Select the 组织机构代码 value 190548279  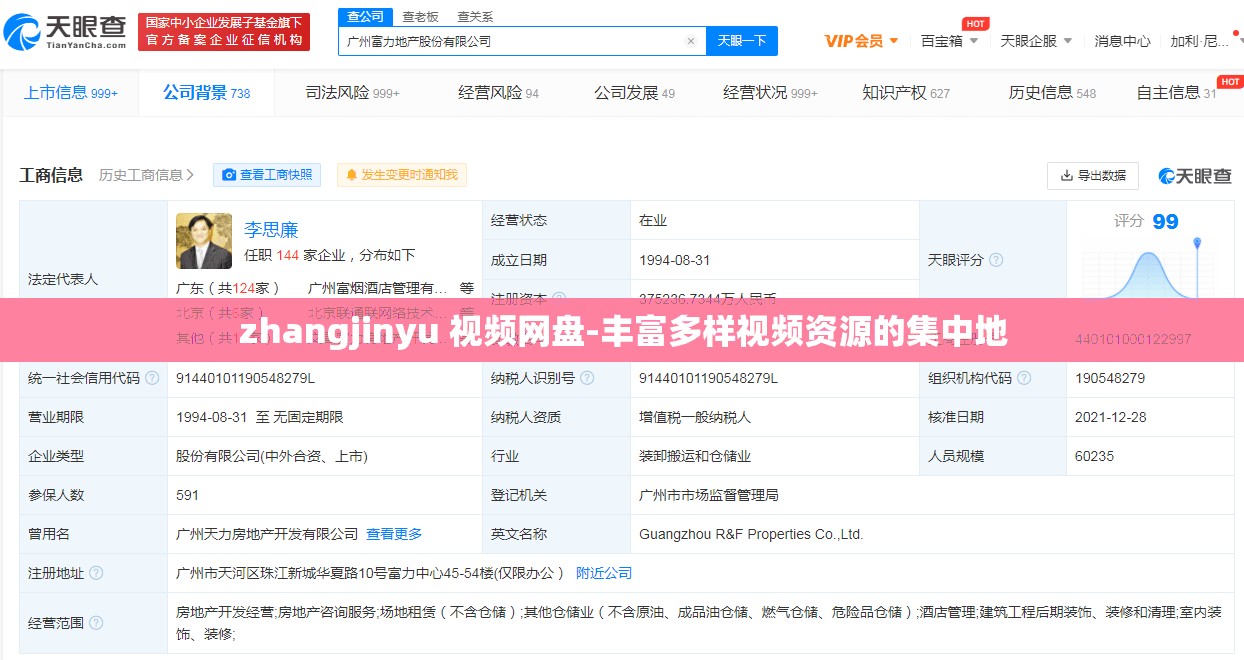pyautogui.click(x=1110, y=378)
